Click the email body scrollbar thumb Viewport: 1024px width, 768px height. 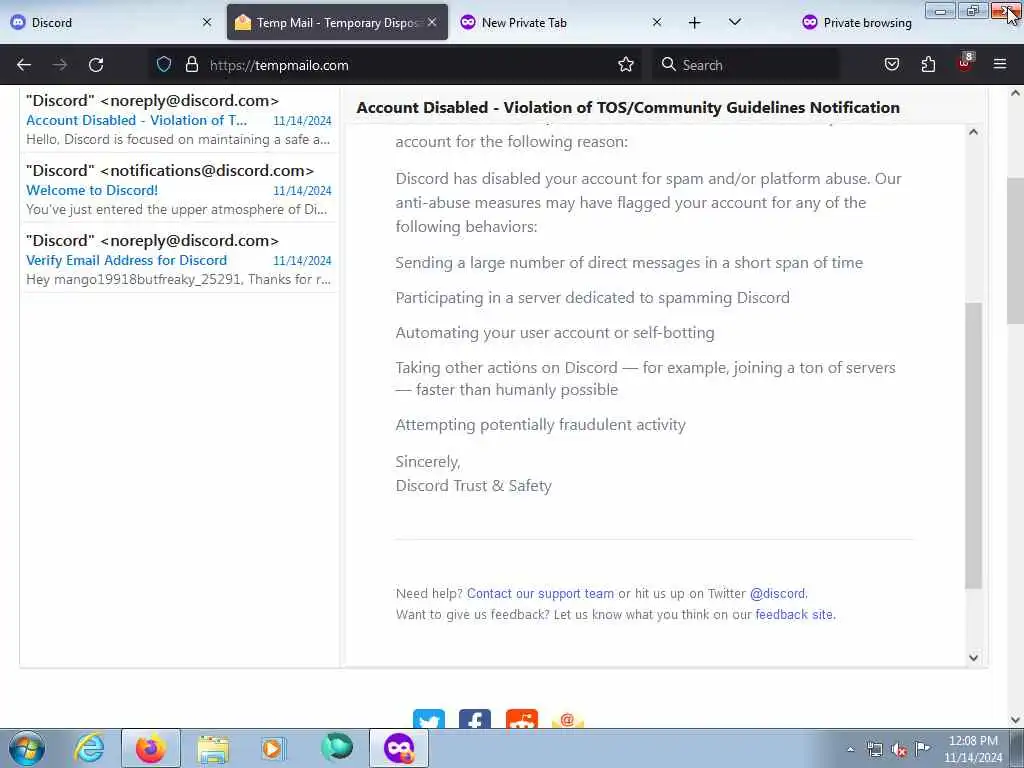(973, 445)
